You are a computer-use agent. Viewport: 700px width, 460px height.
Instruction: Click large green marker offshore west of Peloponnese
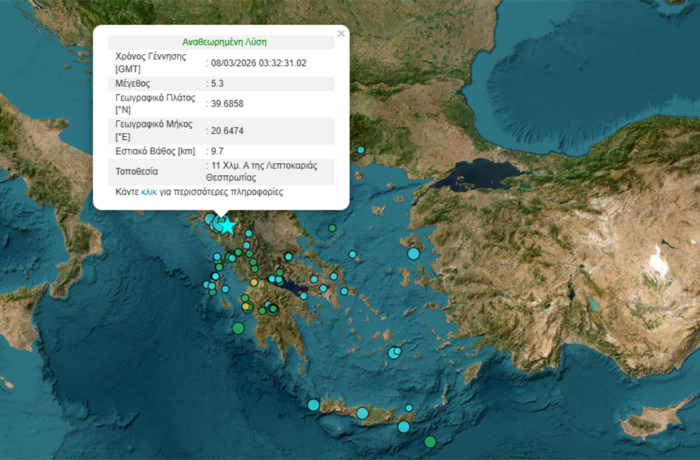(238, 328)
